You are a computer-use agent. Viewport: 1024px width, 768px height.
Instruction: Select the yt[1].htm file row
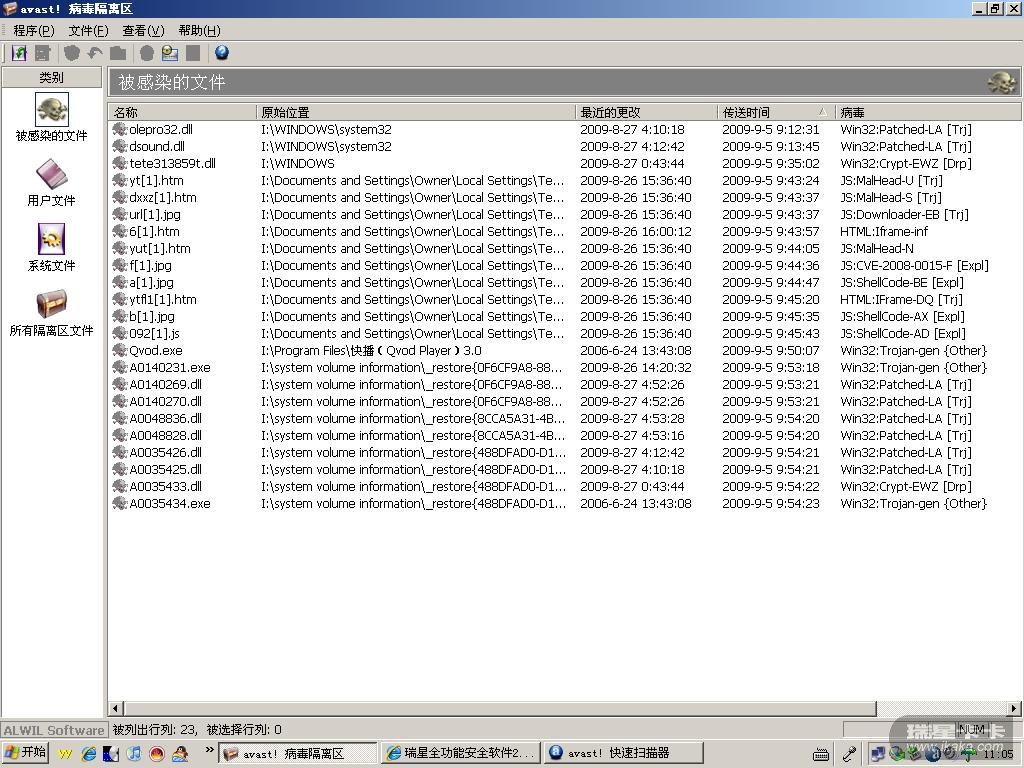(564, 180)
